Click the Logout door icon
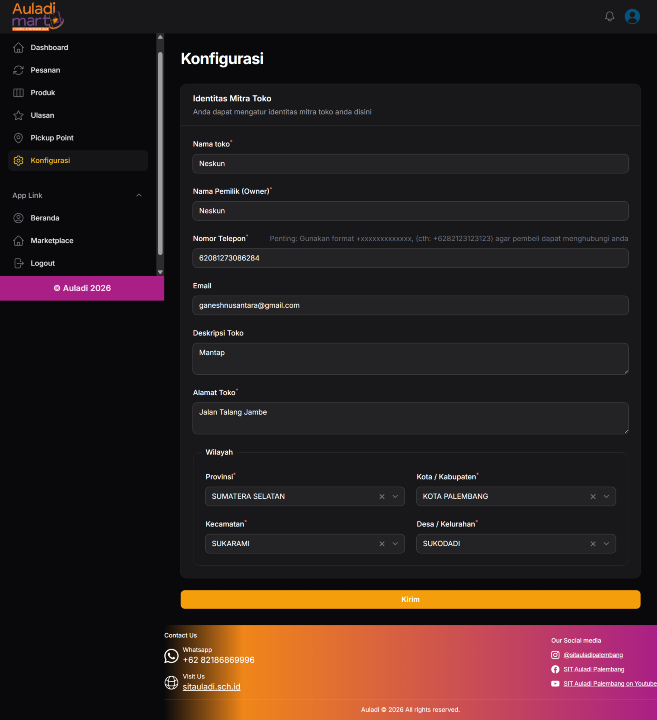 [18, 263]
